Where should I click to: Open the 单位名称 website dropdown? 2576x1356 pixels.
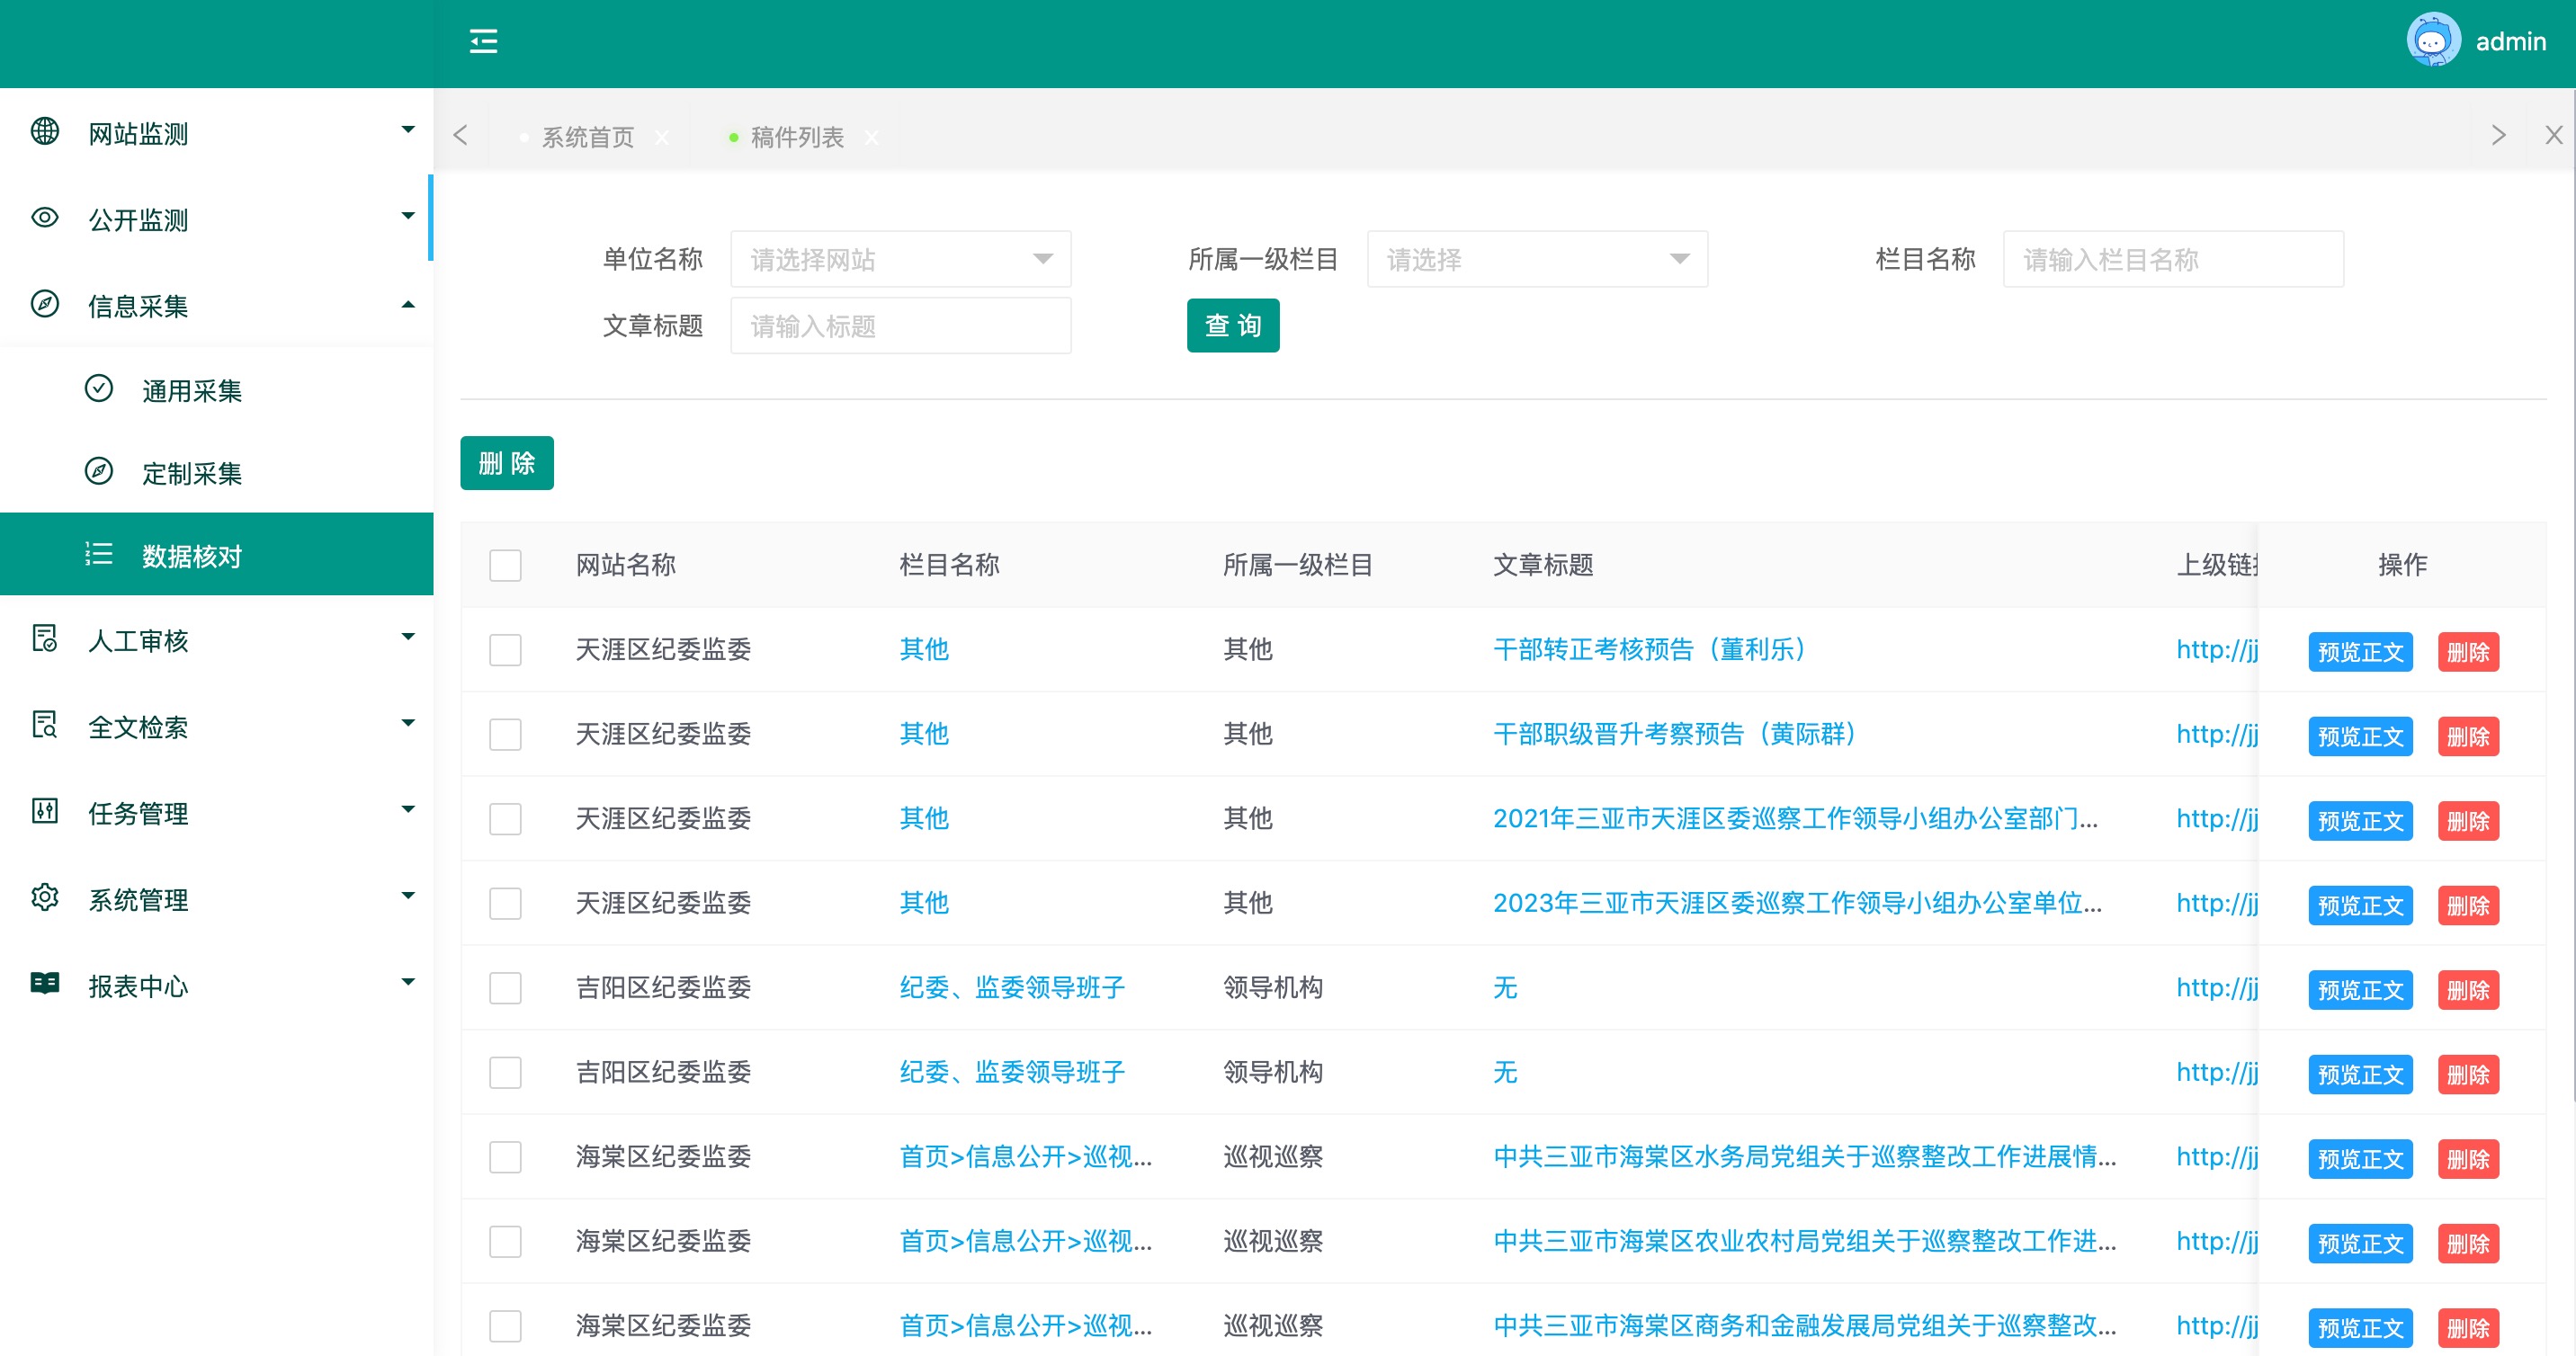pyautogui.click(x=900, y=259)
